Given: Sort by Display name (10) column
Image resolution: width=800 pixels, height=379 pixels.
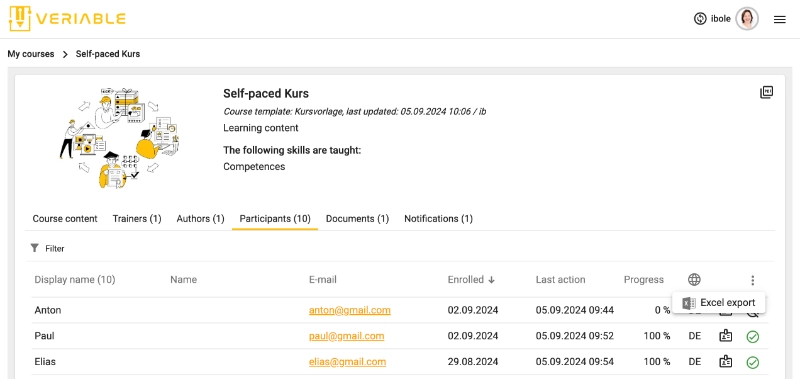Looking at the screenshot, I should (x=75, y=280).
